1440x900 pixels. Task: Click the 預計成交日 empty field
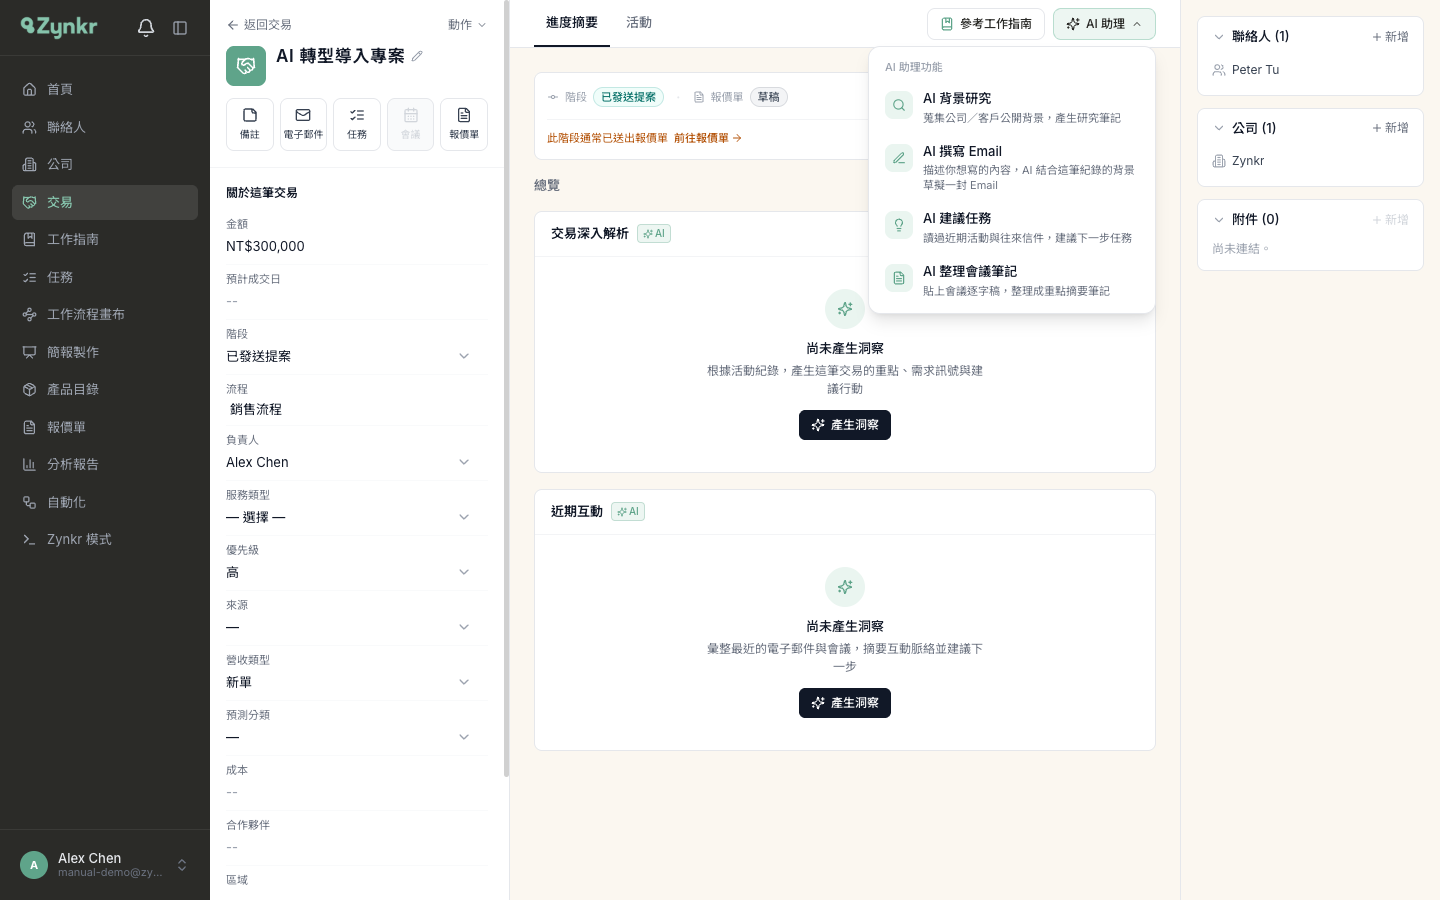(357, 301)
